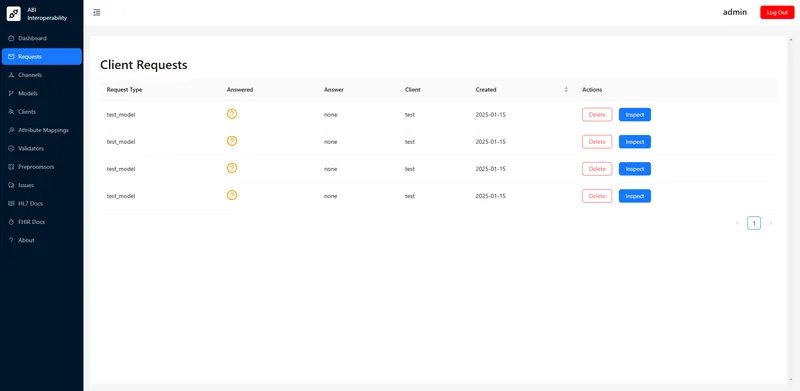Screen dimensions: 800x391
Task: Open the Preprocessors section
Action: pyautogui.click(x=41, y=167)
